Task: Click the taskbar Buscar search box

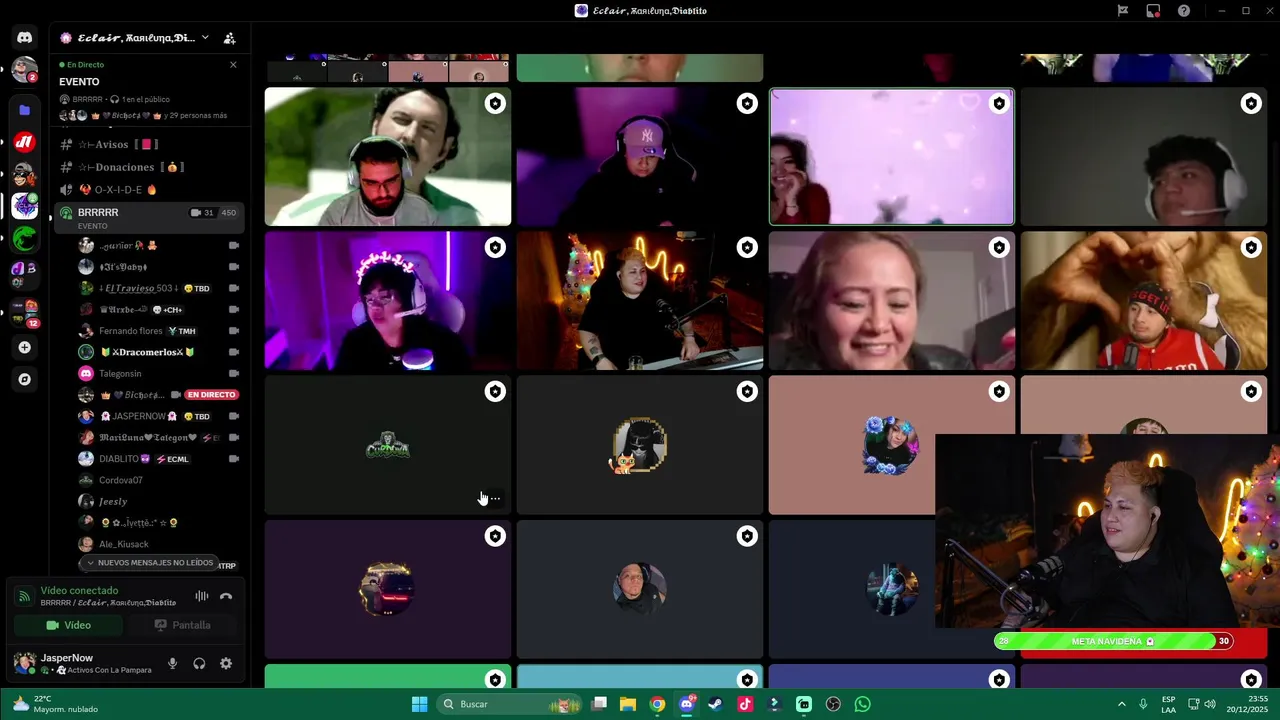Action: pos(510,704)
